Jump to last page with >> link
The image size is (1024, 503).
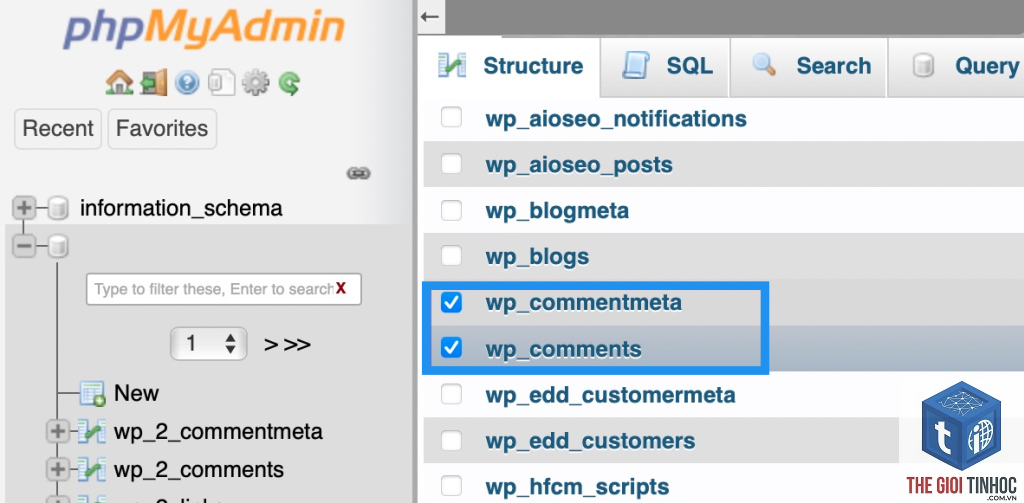[x=297, y=344]
